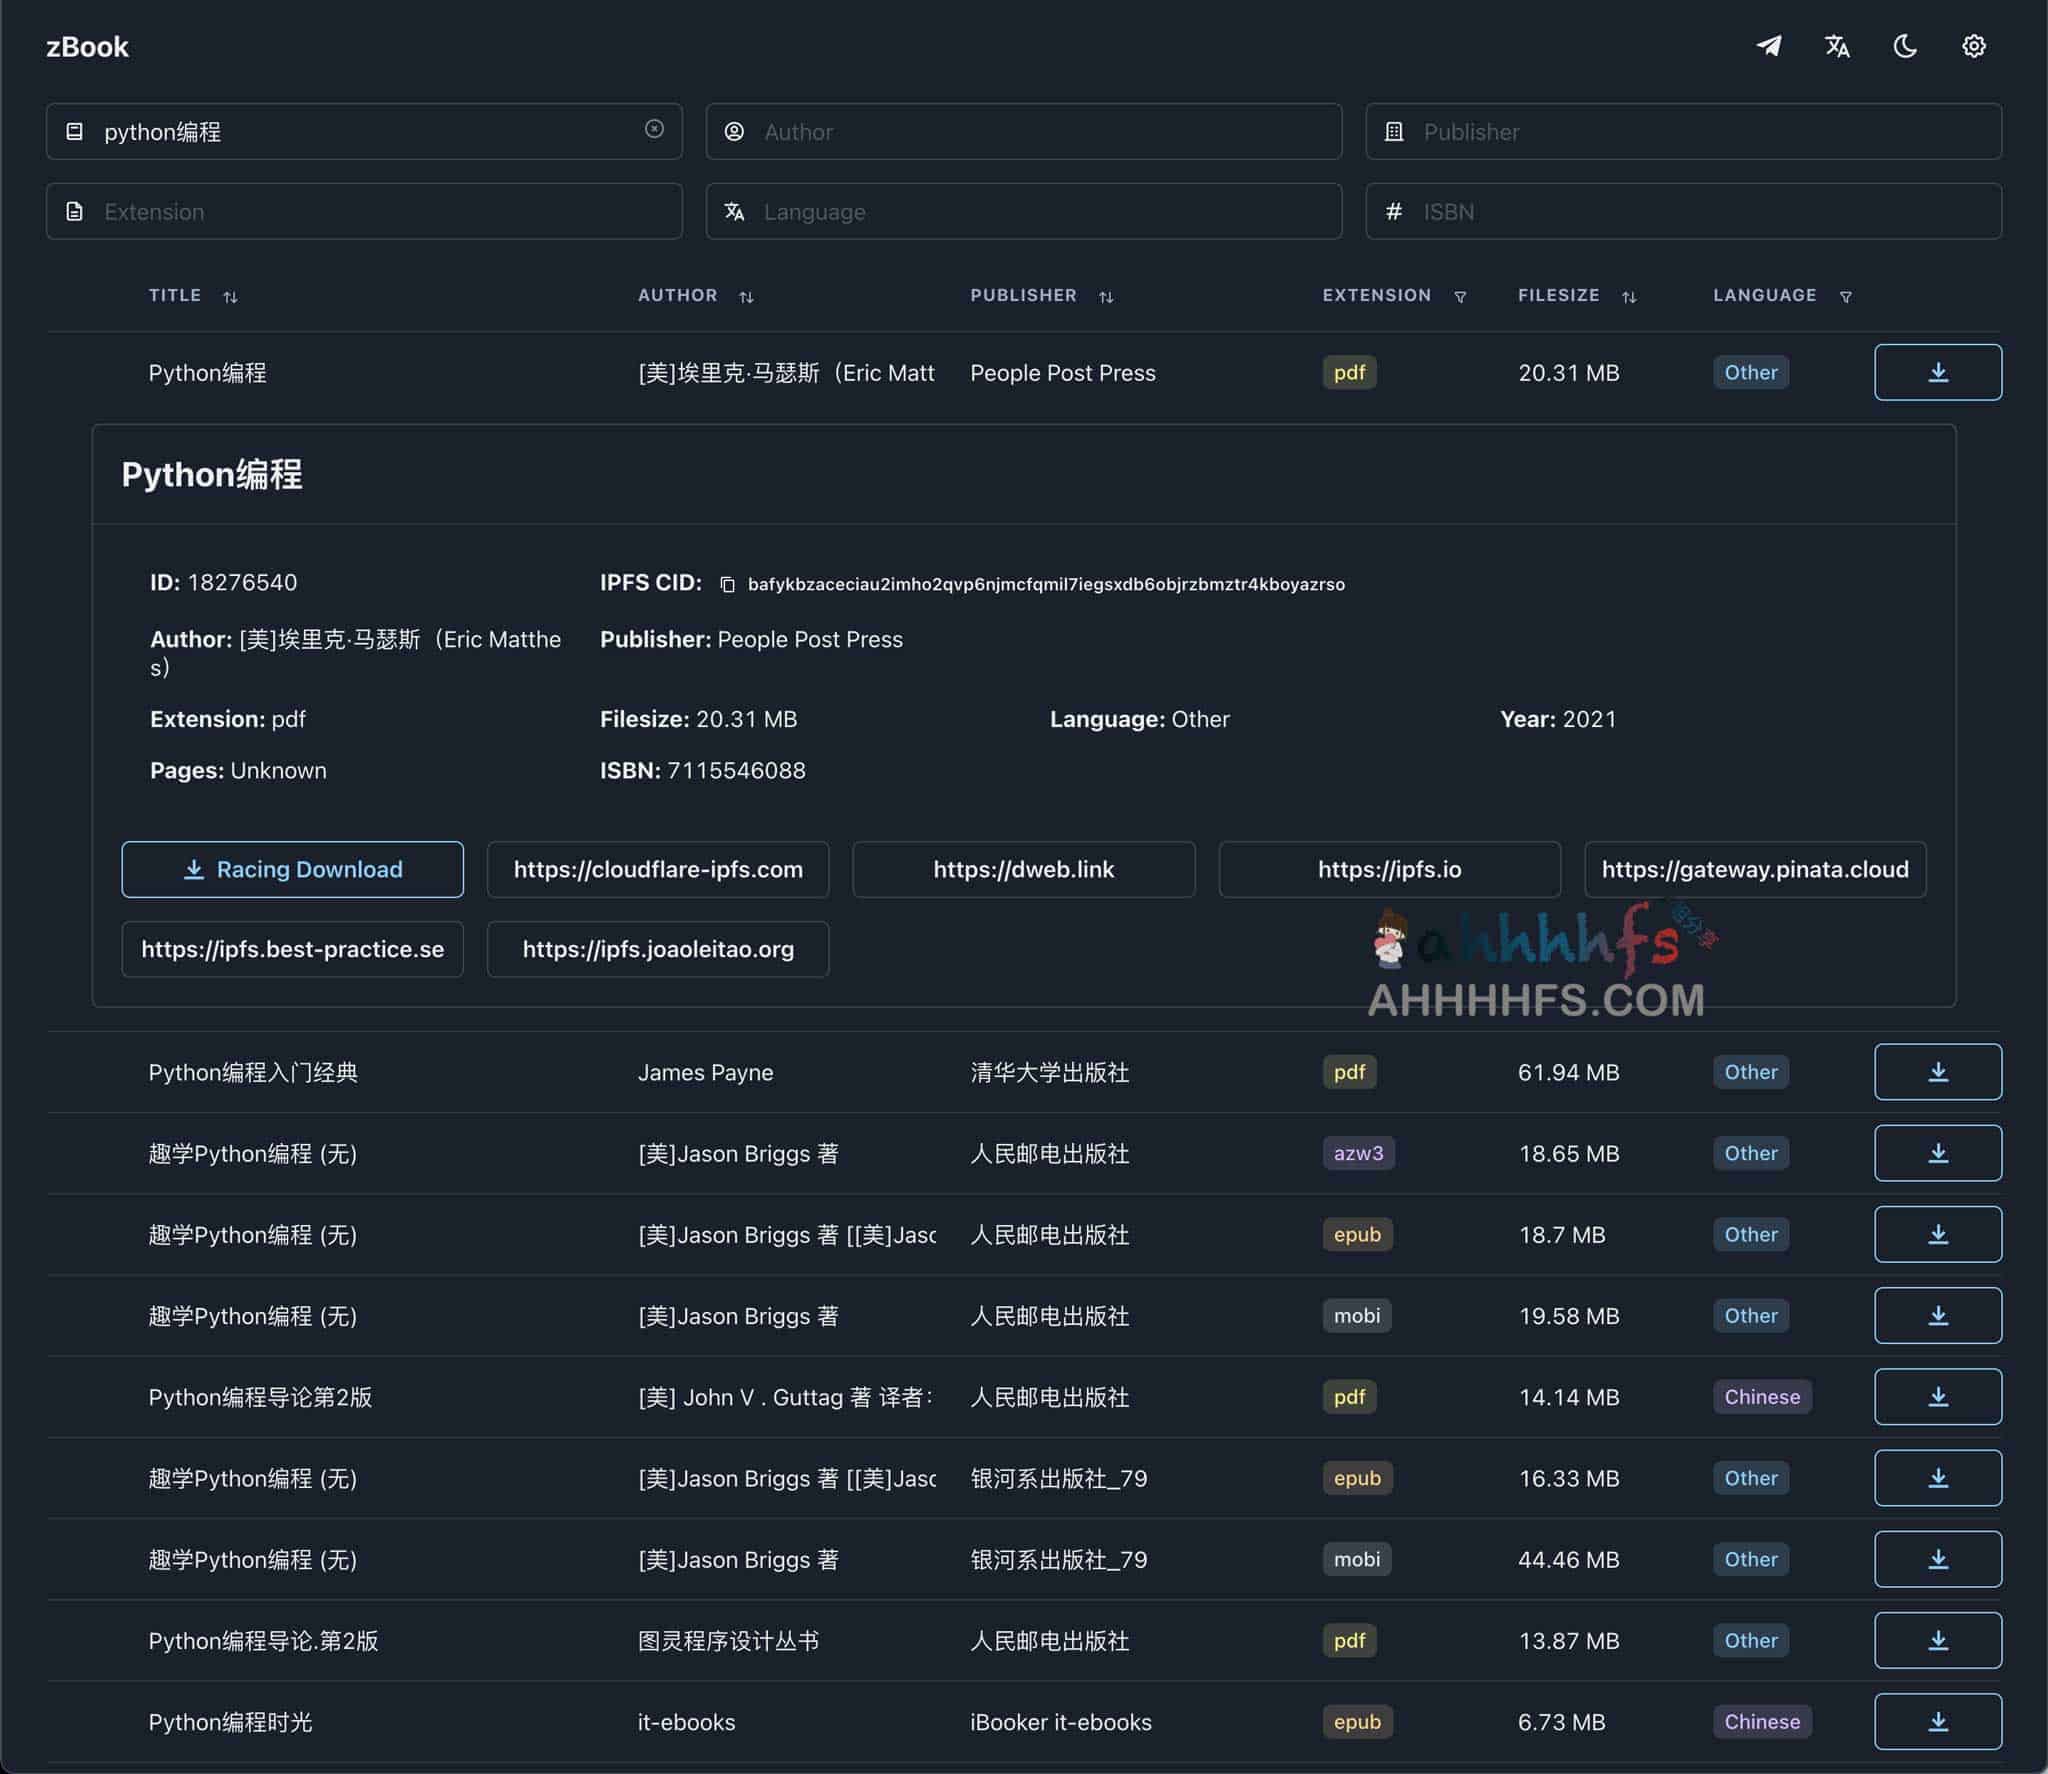Filter results by LANGUAGE dropdown
The width and height of the screenshot is (2048, 1774).
pos(1844,294)
